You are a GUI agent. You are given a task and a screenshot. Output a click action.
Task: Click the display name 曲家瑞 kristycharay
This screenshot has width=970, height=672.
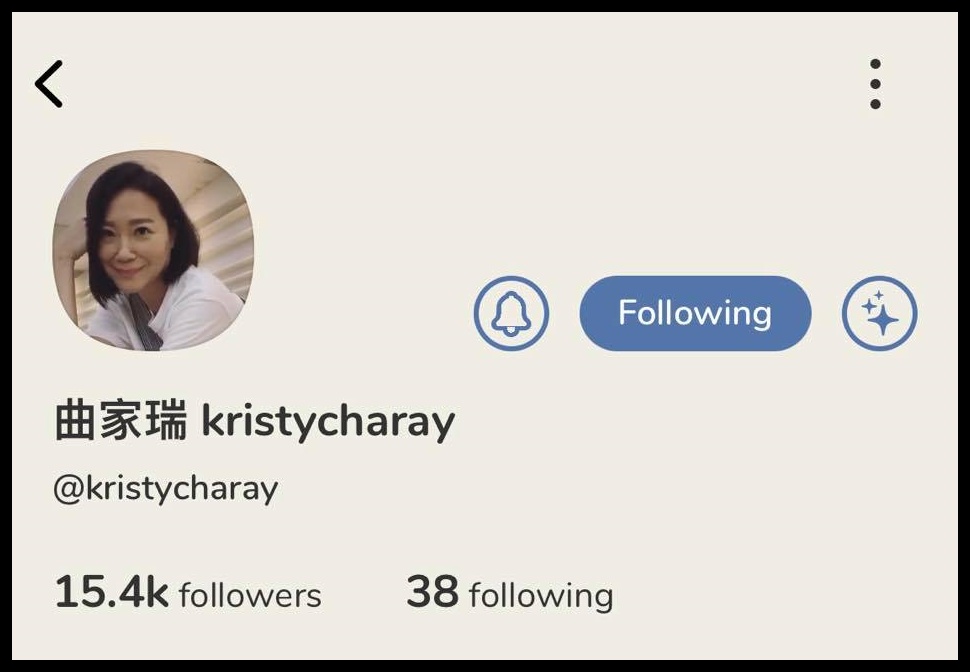tap(255, 422)
